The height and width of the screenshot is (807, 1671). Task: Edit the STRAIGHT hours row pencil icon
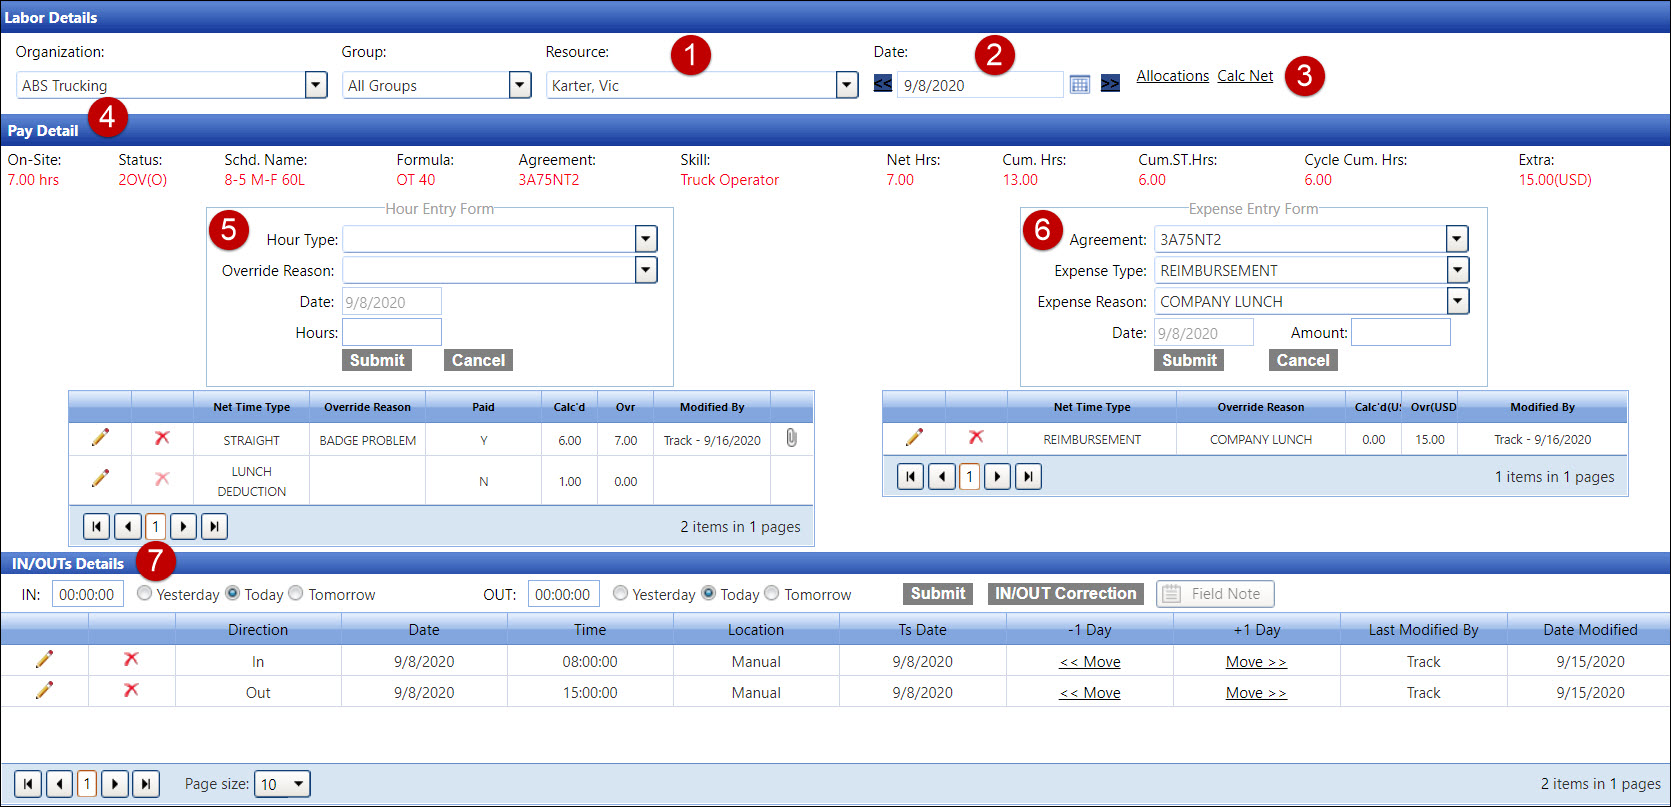point(100,438)
